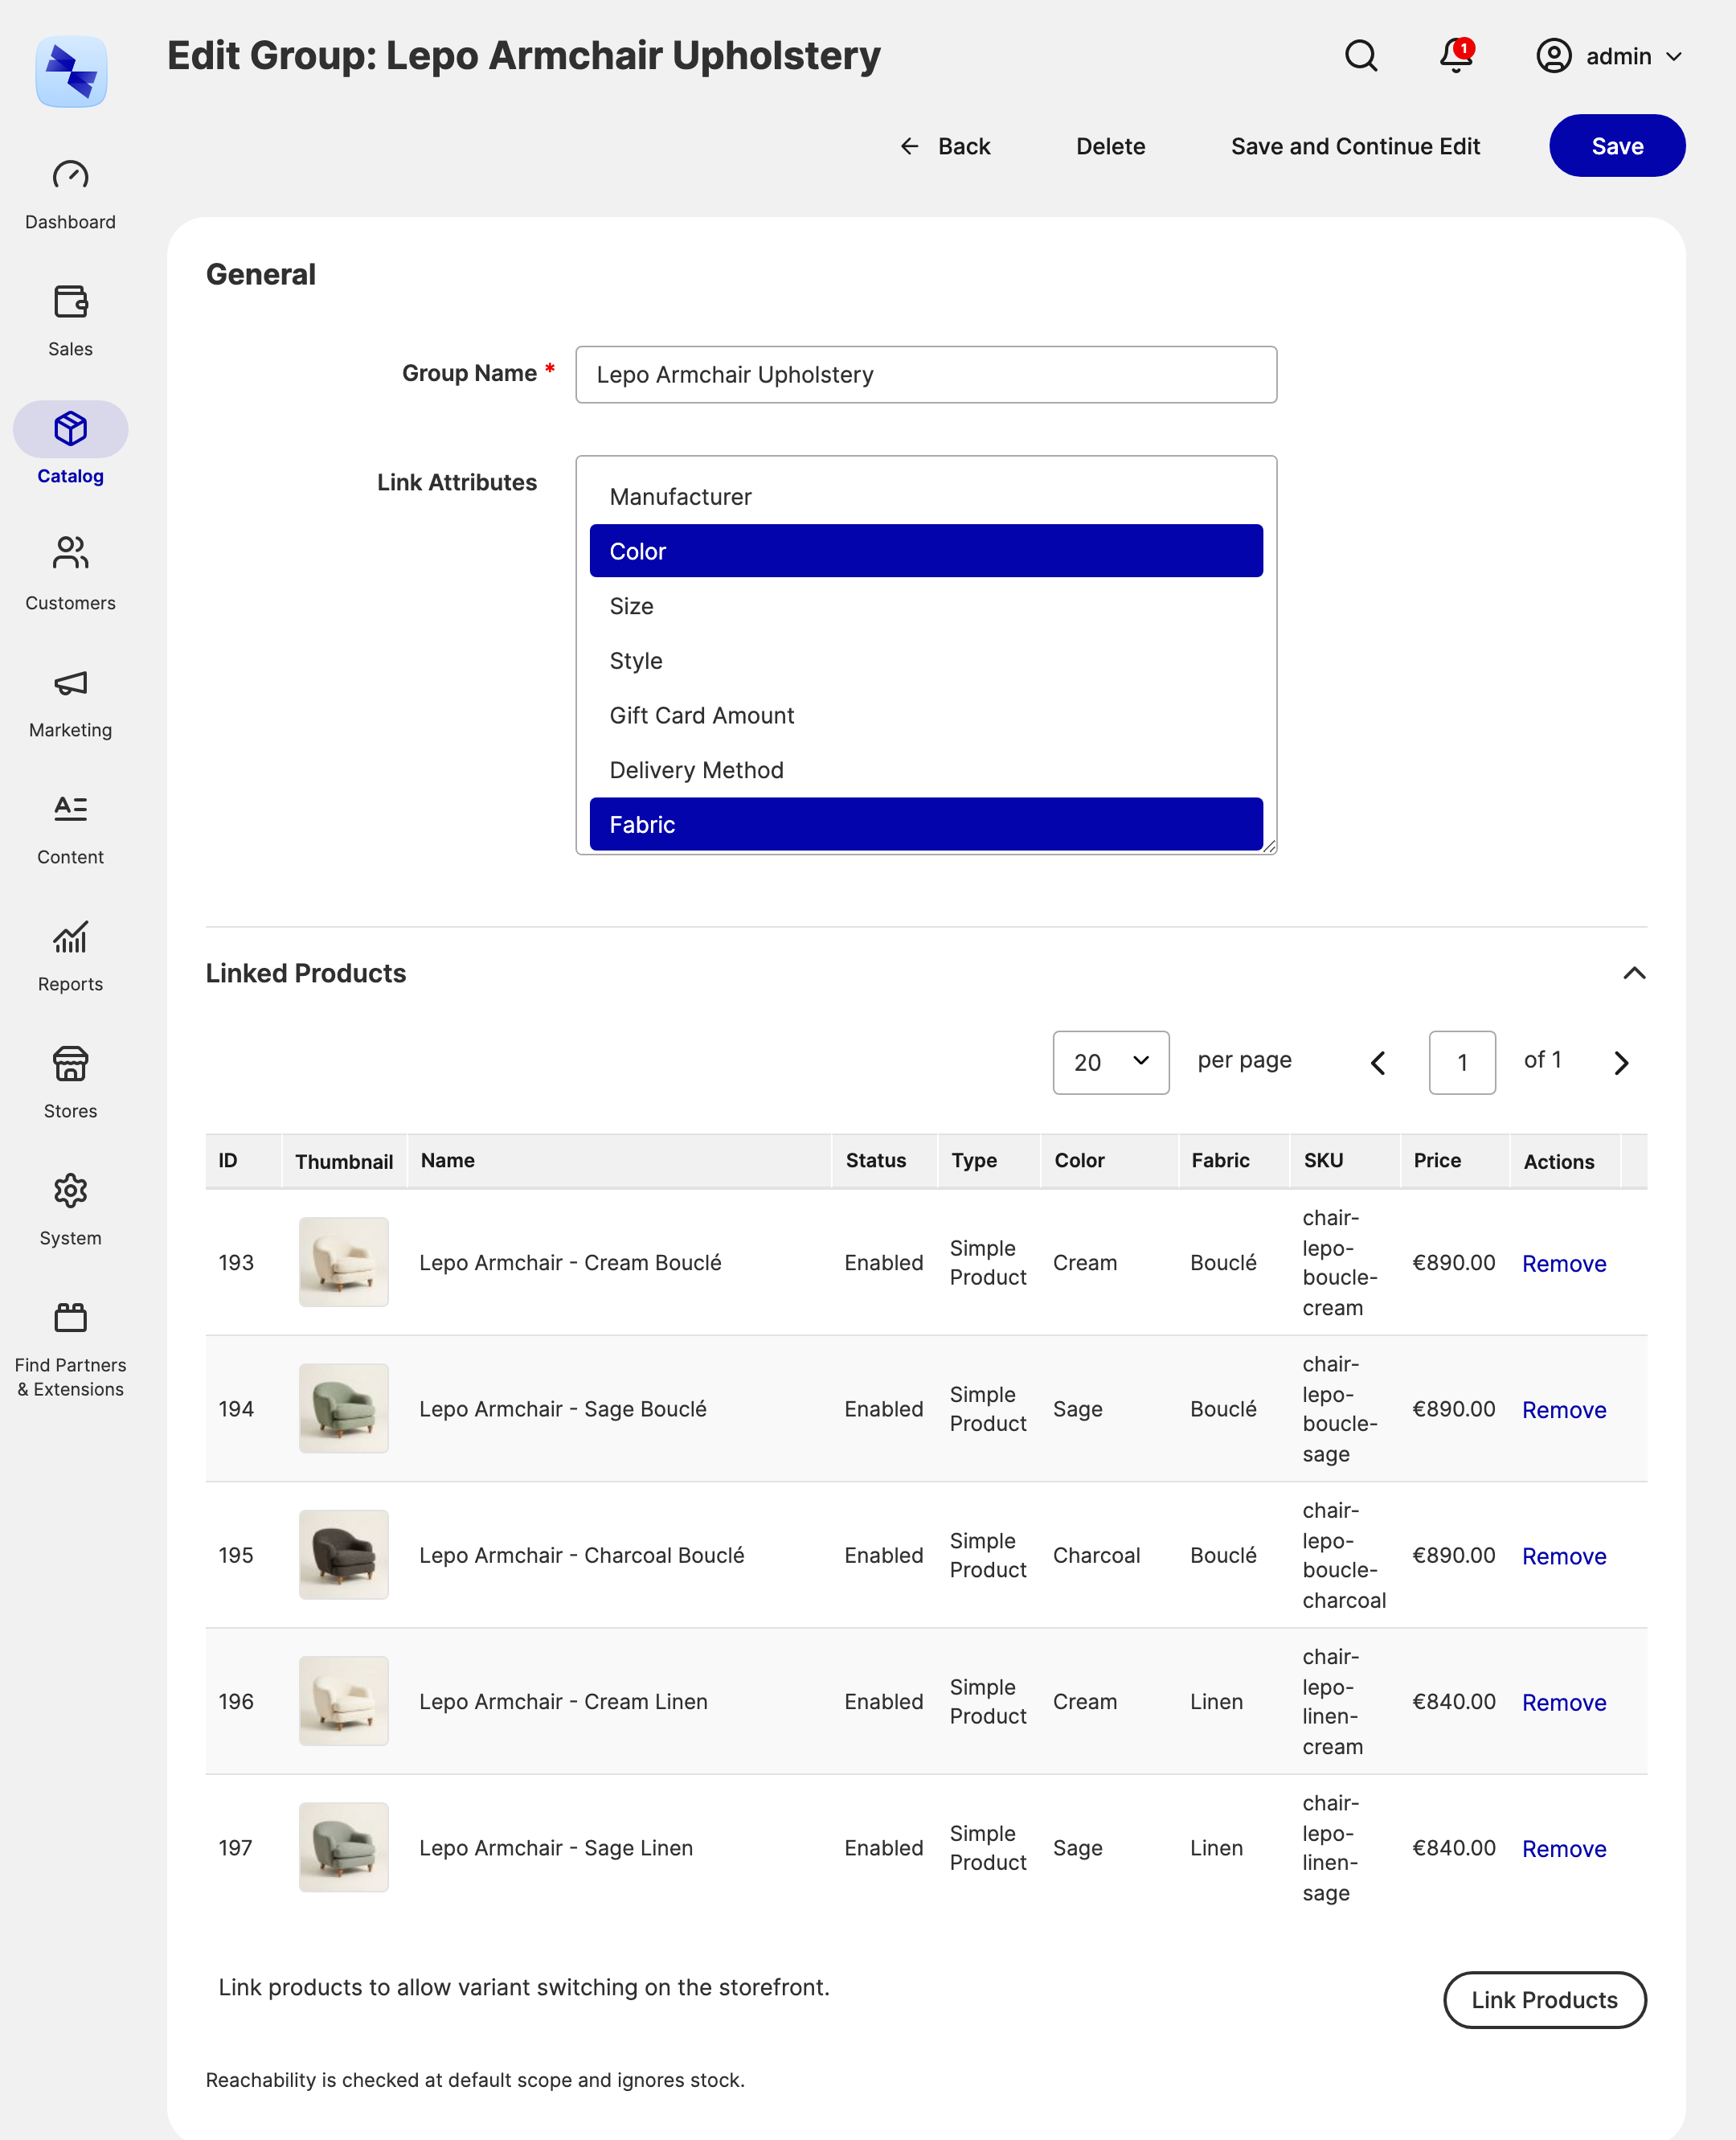This screenshot has height=2140, width=1736.
Task: Deselect Fabric in Link Attributes list
Action: coord(926,824)
